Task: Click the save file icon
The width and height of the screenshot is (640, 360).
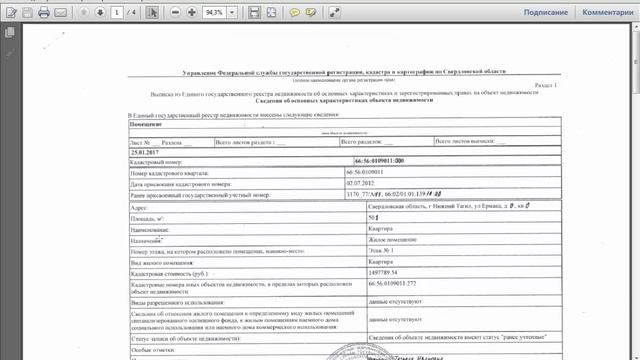Action: [27, 13]
